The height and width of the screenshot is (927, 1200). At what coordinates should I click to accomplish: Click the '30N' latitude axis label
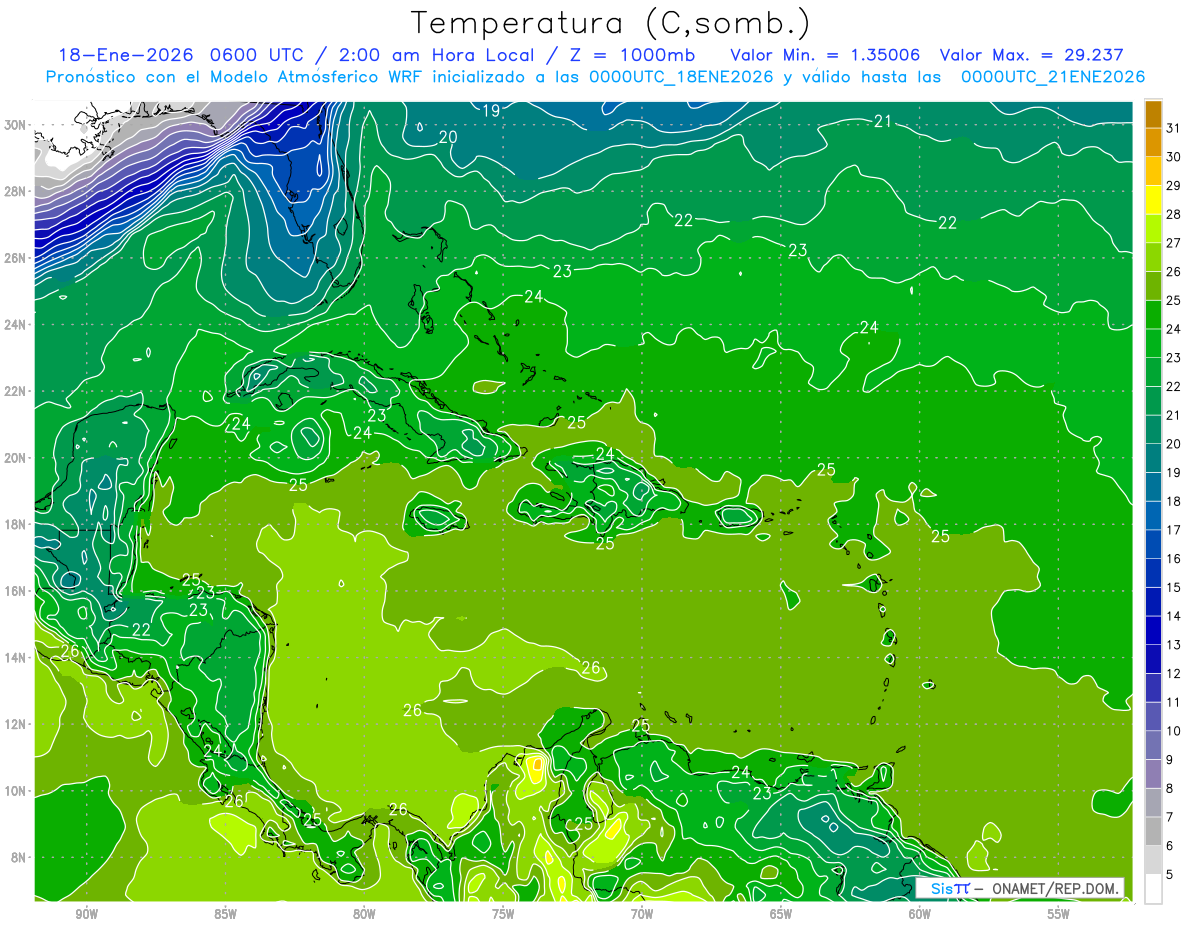(16, 125)
